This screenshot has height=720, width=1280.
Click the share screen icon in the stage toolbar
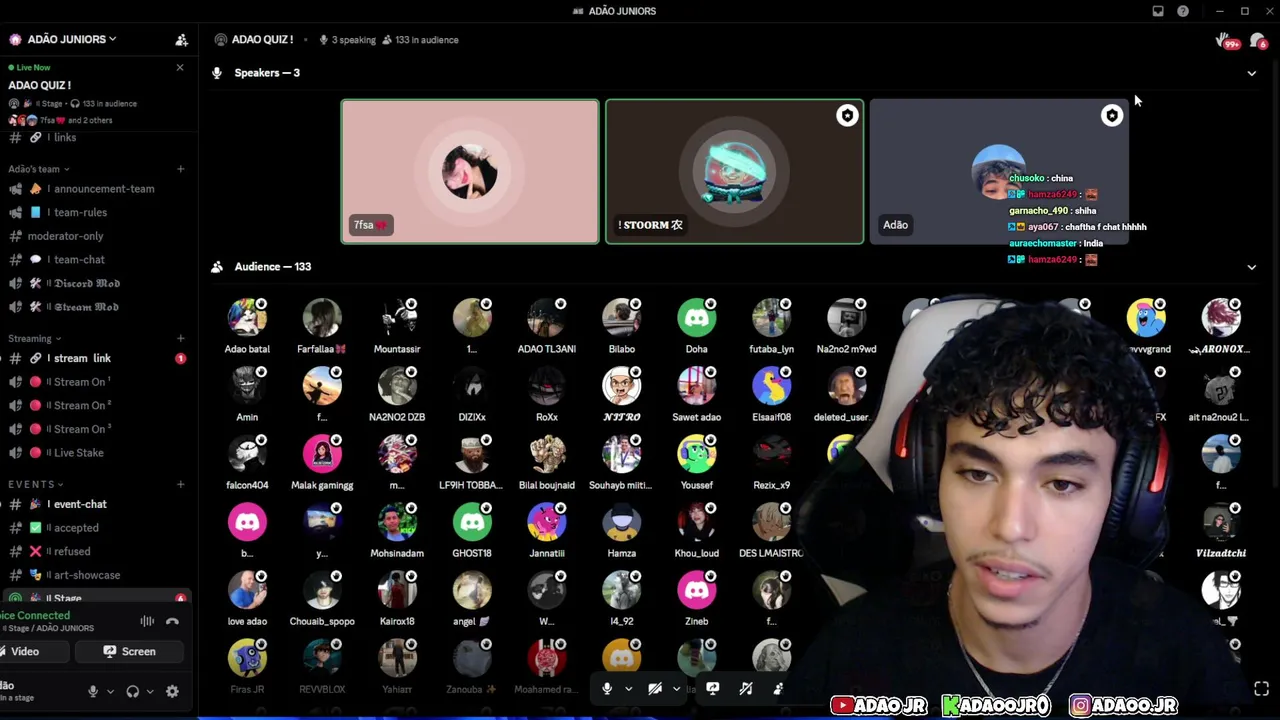[x=713, y=688]
